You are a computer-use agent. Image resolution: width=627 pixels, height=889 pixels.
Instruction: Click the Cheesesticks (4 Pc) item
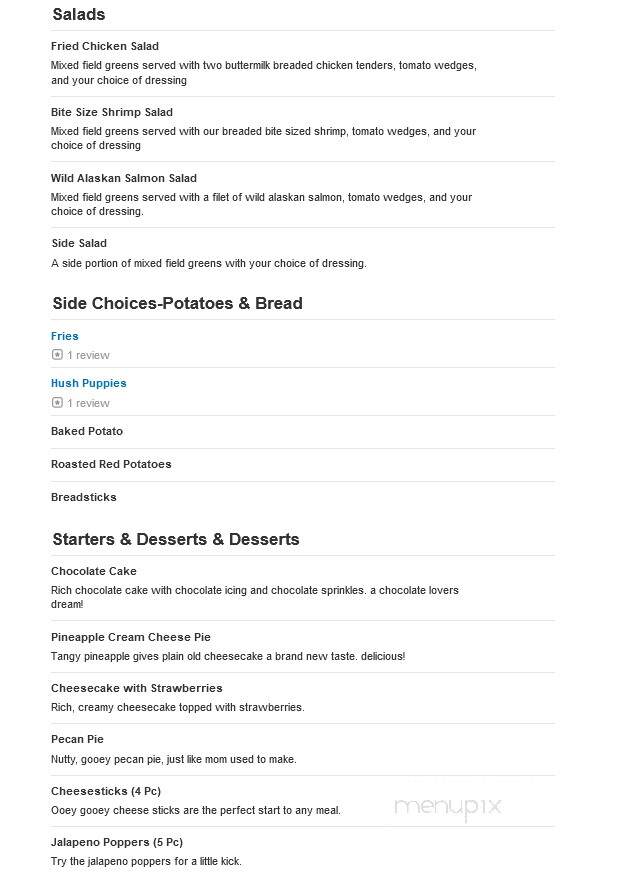click(x=106, y=791)
